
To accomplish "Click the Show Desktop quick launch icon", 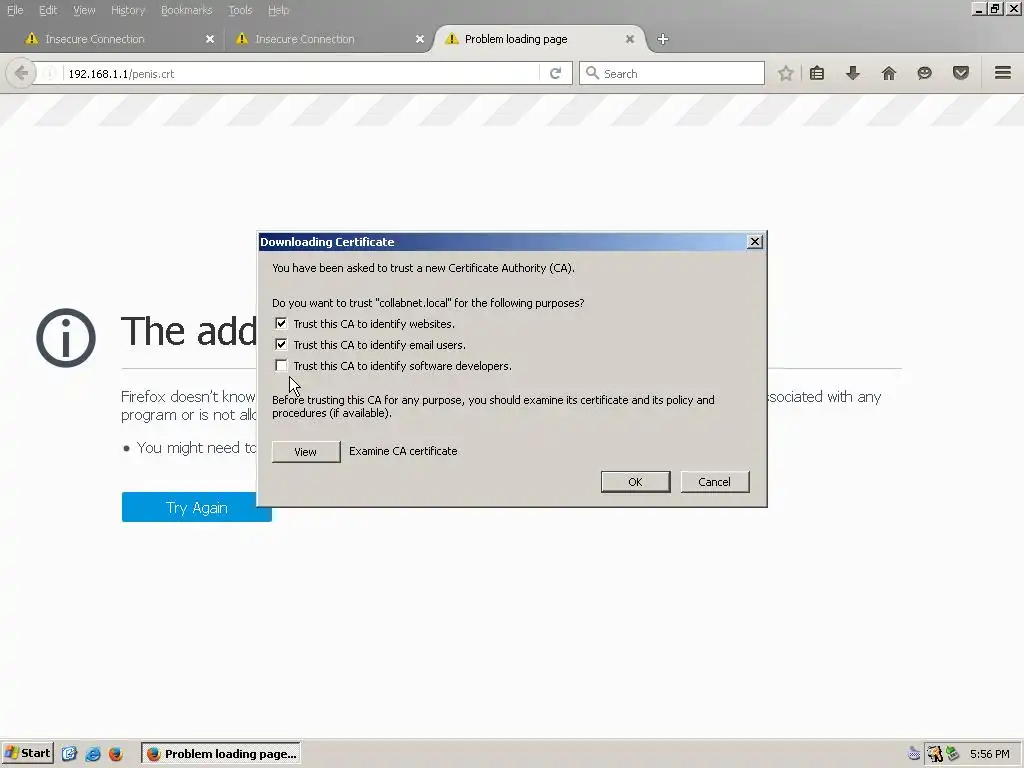I will click(x=69, y=754).
